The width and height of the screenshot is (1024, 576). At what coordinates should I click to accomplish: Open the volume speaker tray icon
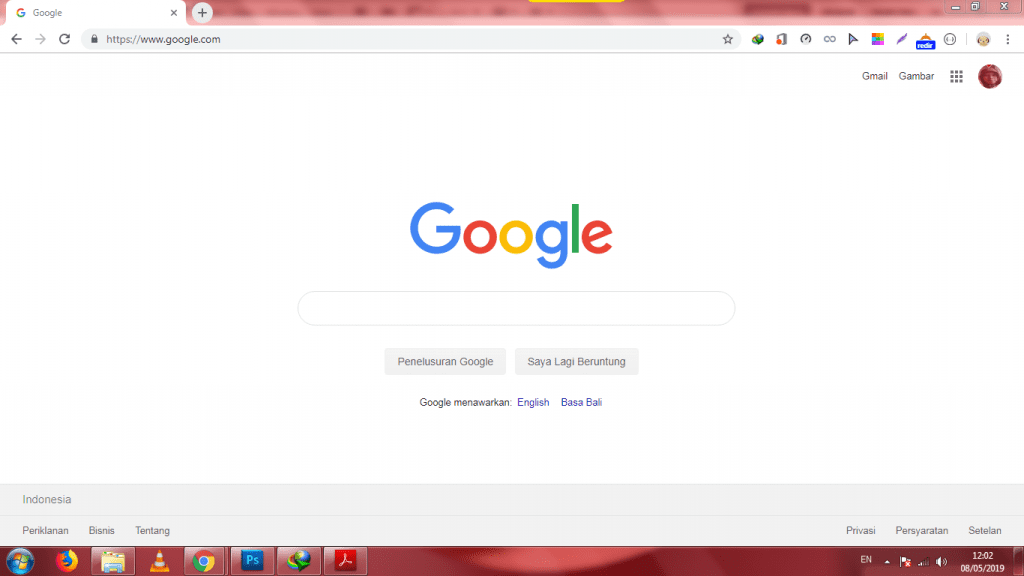941,562
